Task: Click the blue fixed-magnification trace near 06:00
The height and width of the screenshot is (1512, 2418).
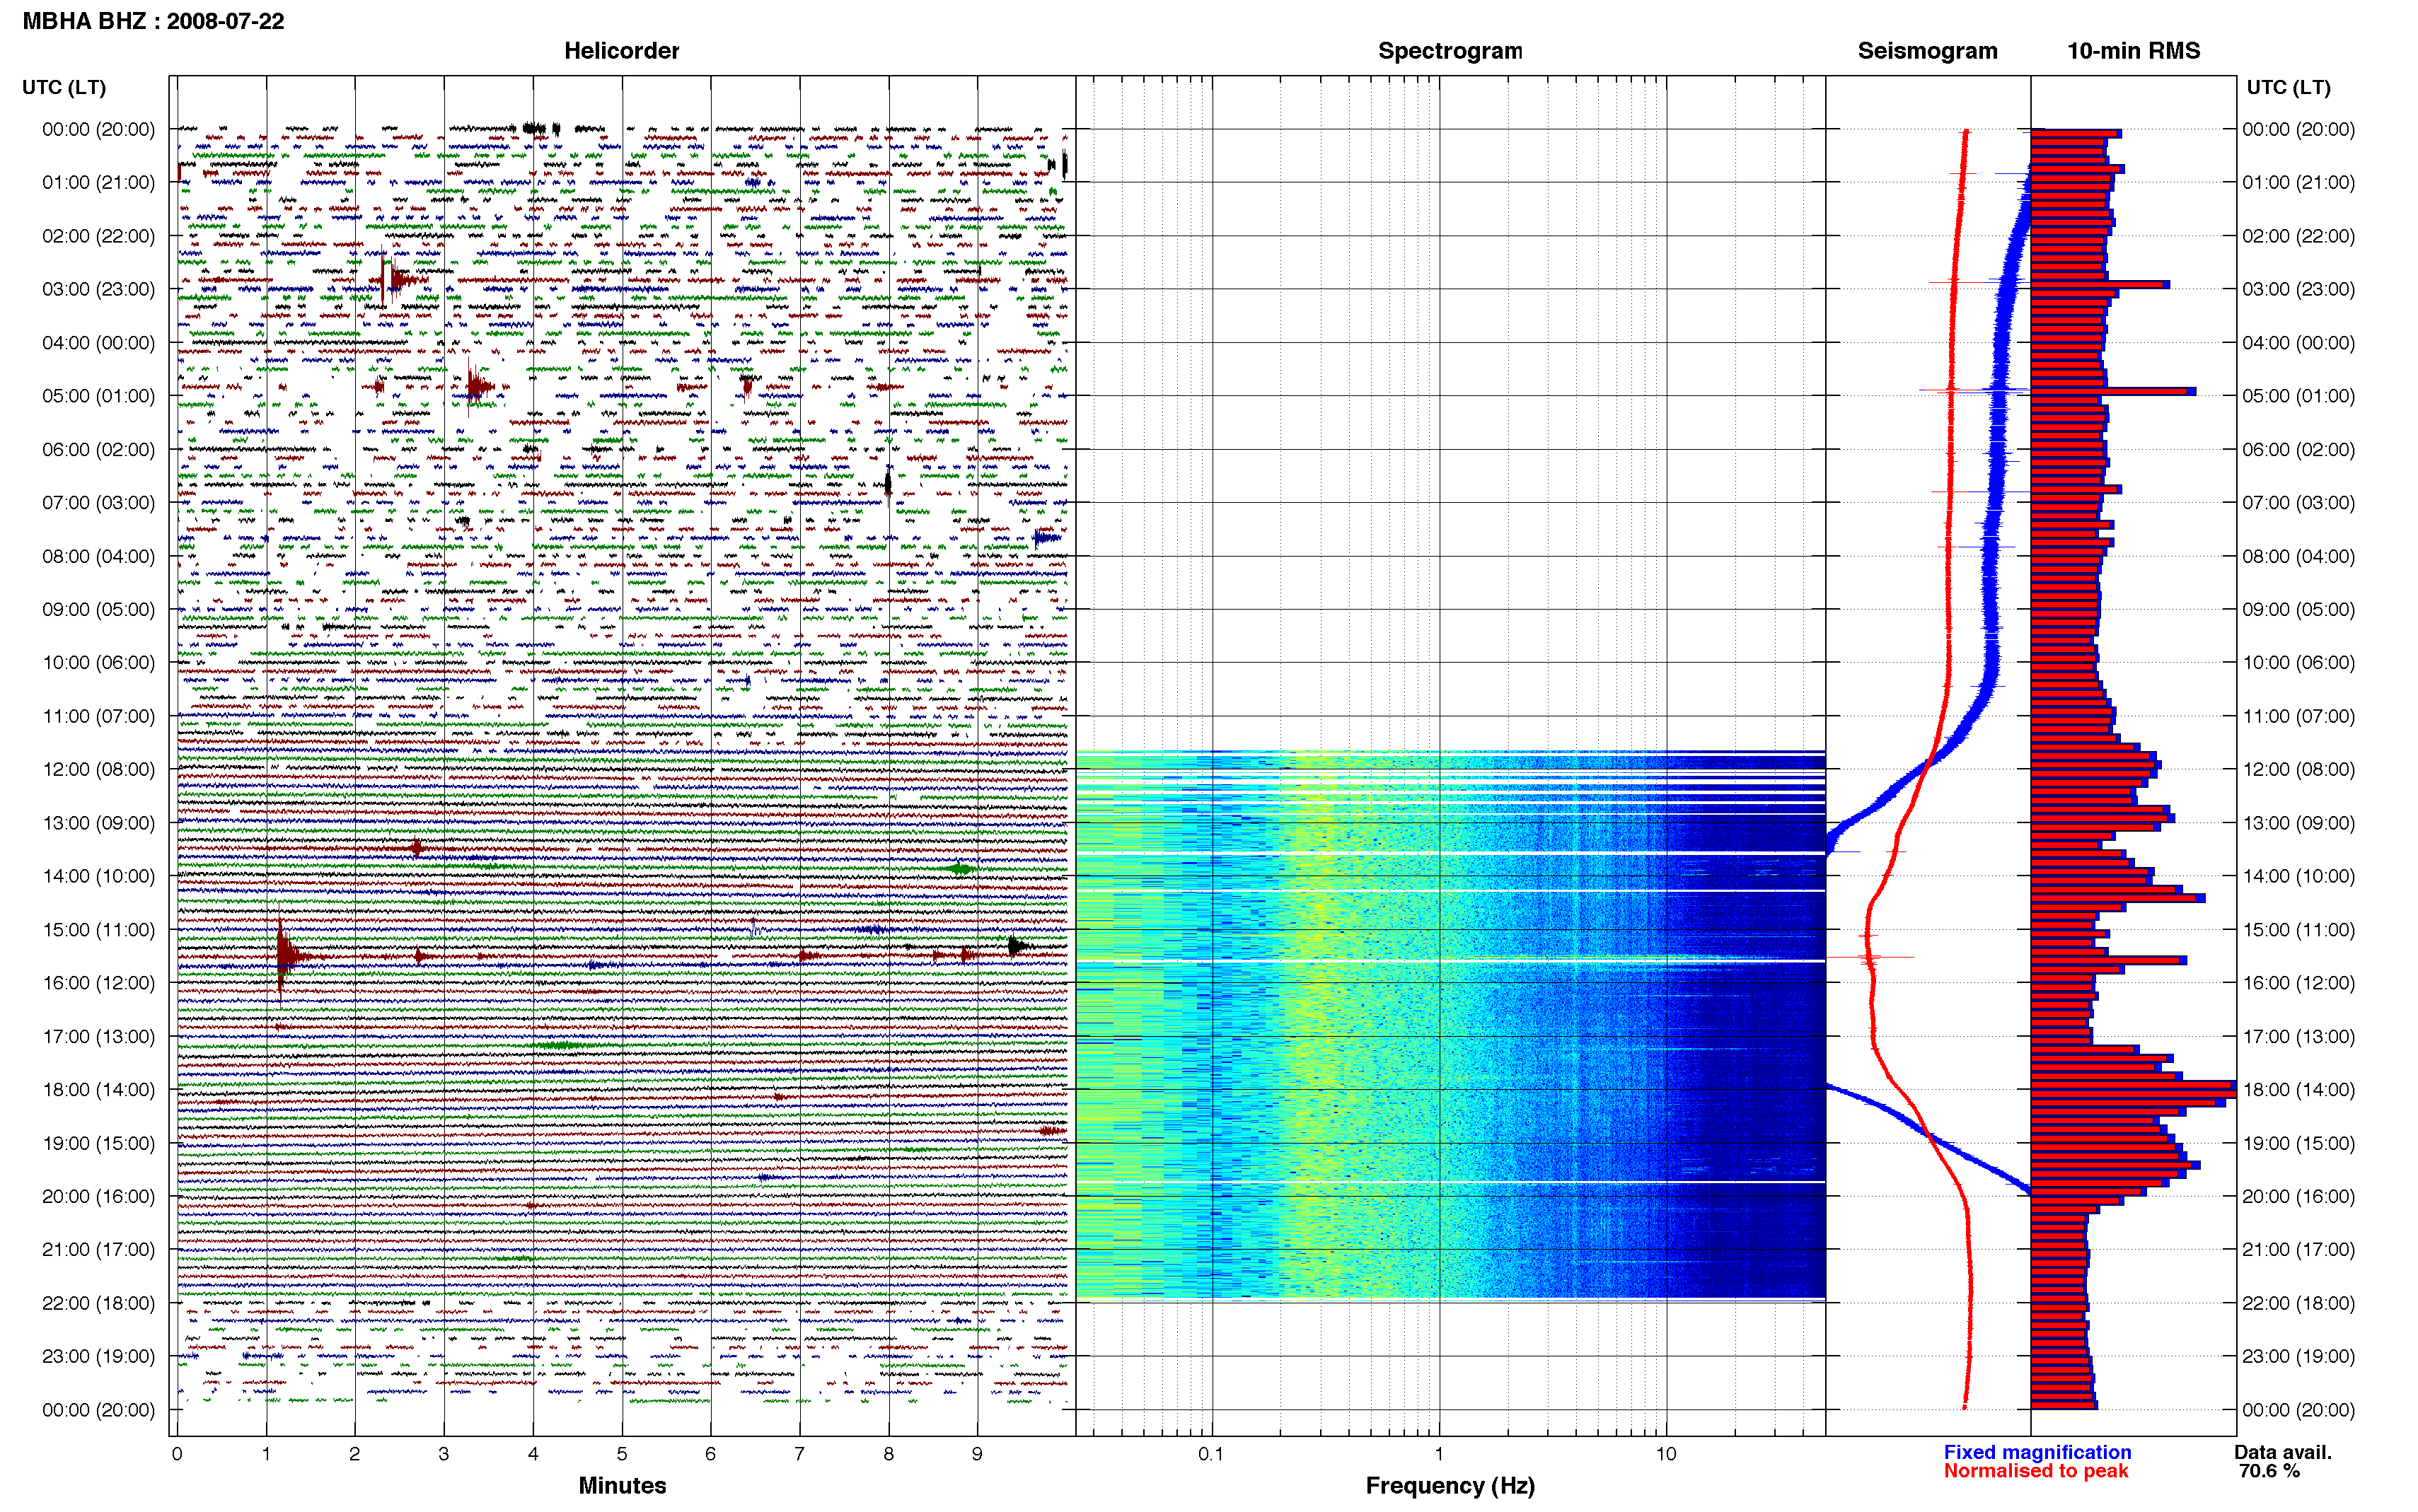Action: 1998,449
